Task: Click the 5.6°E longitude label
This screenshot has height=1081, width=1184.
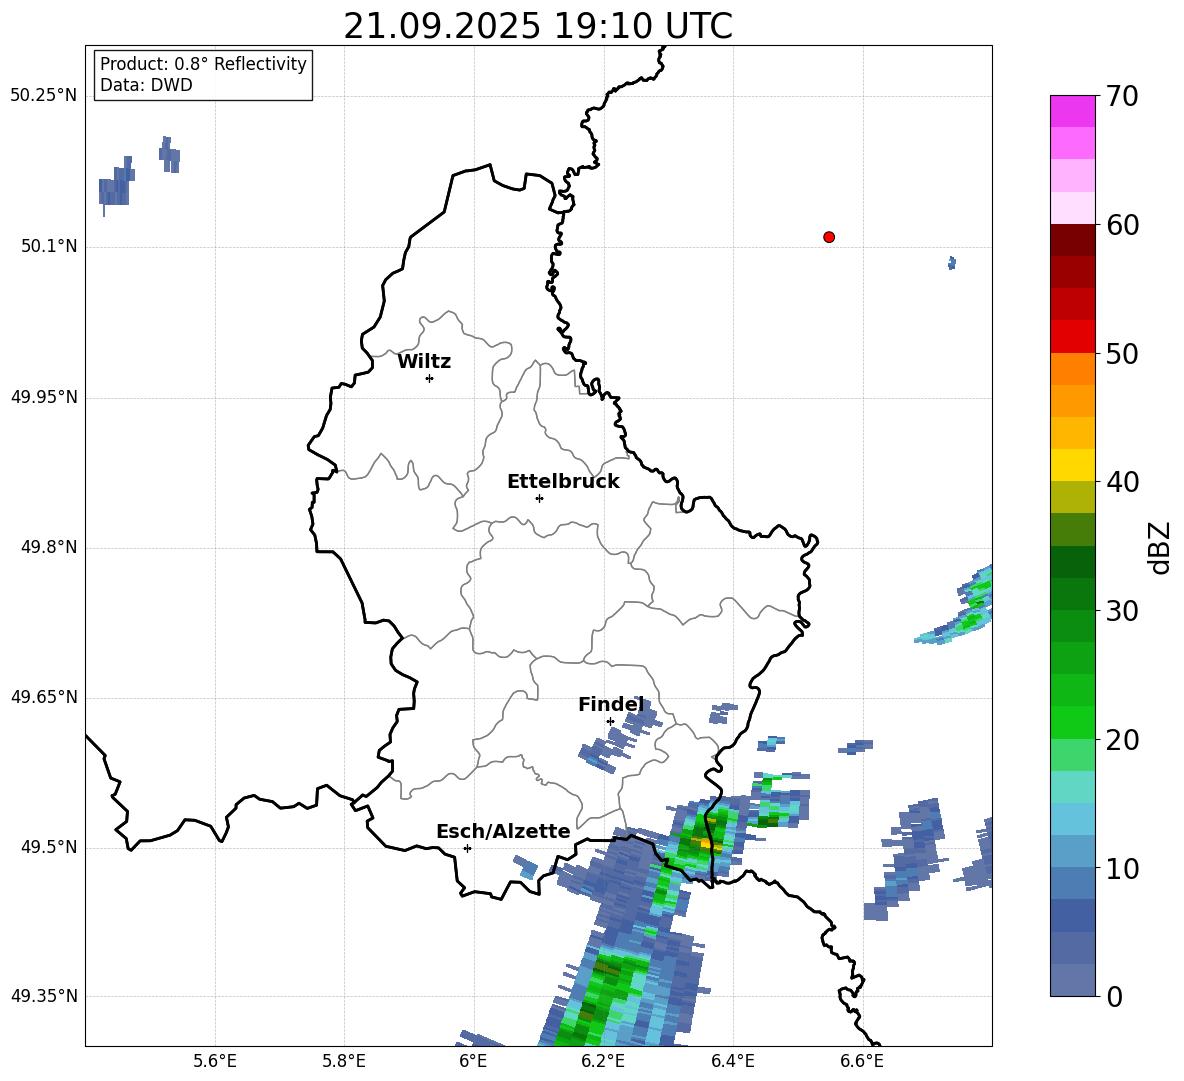Action: click(215, 1061)
